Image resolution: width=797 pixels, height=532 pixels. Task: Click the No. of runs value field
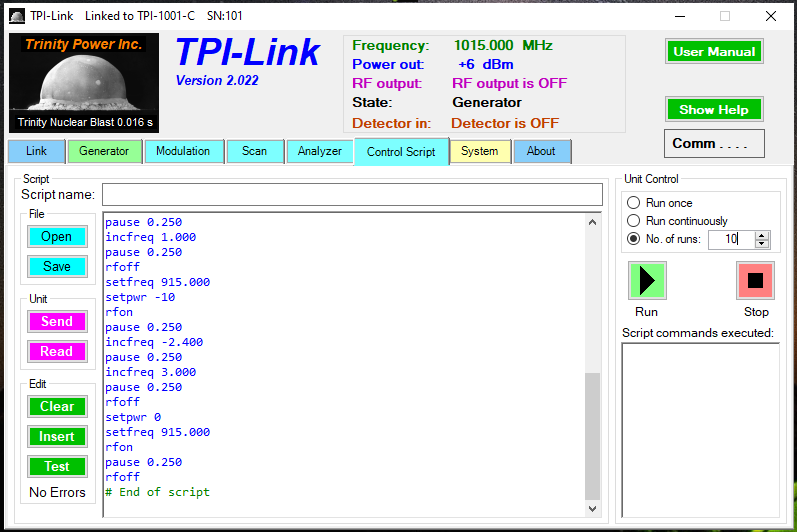click(x=732, y=239)
